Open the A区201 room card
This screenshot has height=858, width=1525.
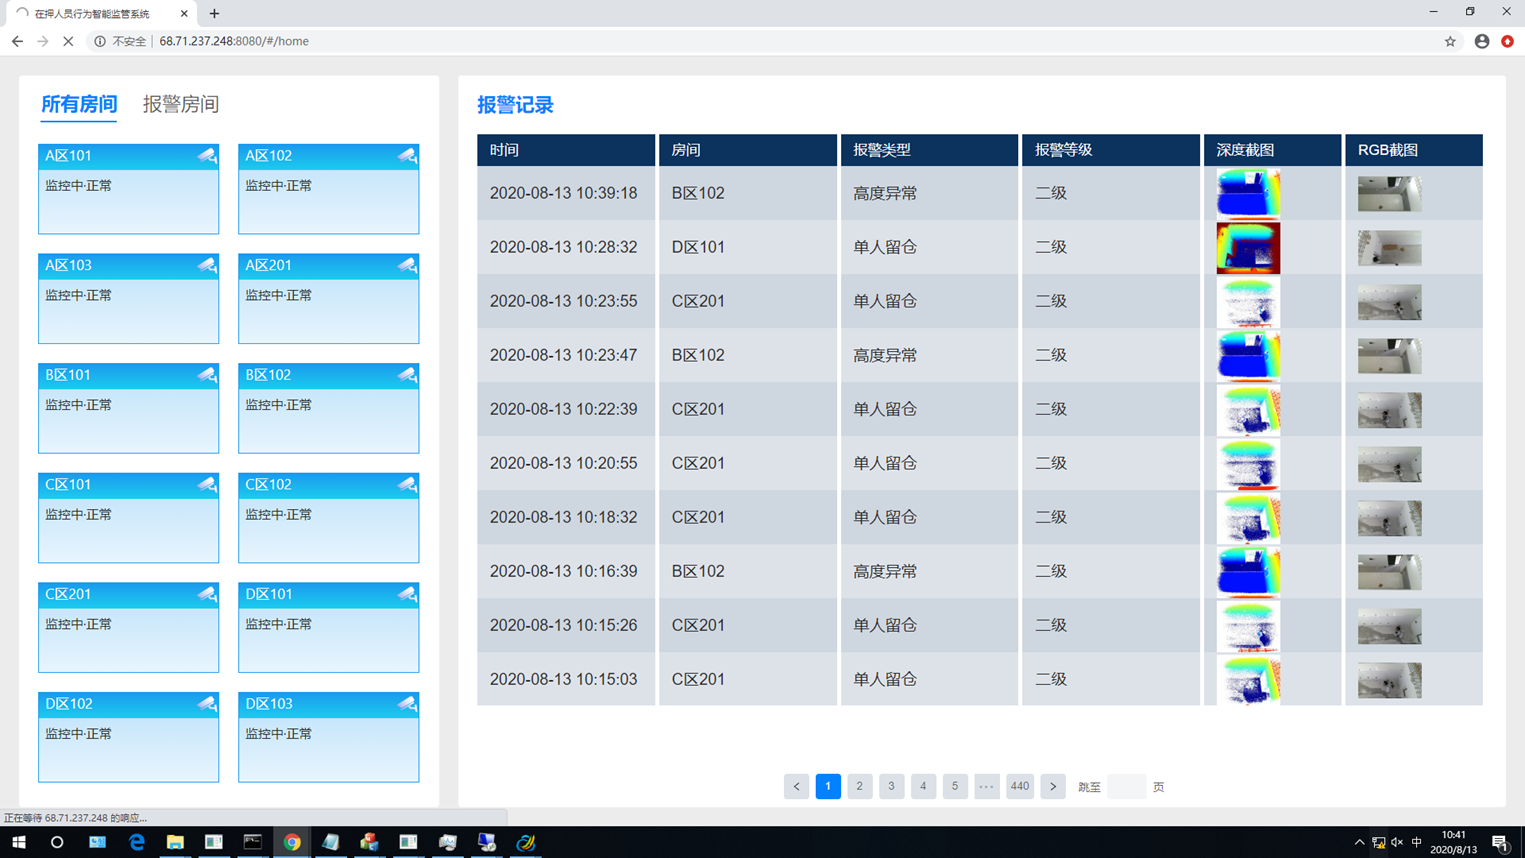[328, 299]
